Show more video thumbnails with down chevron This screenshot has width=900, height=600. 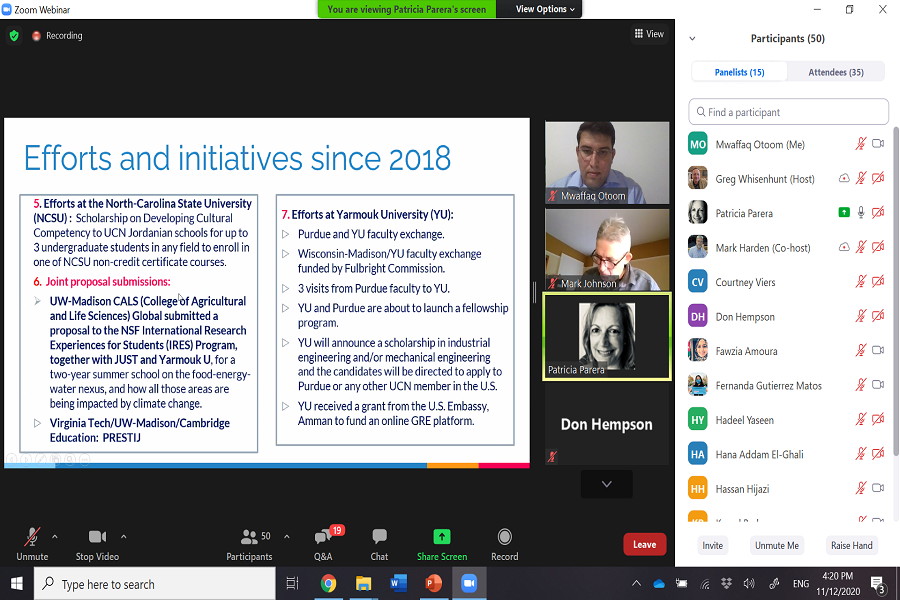point(607,484)
